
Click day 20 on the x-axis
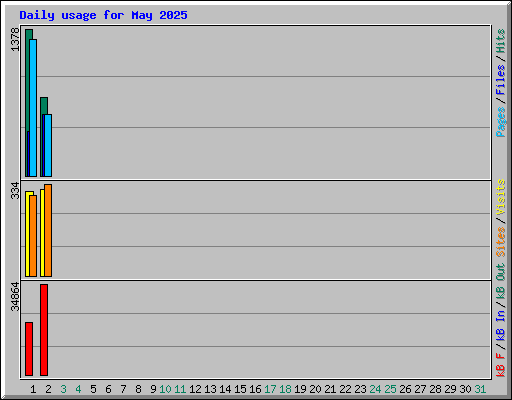[315, 389]
